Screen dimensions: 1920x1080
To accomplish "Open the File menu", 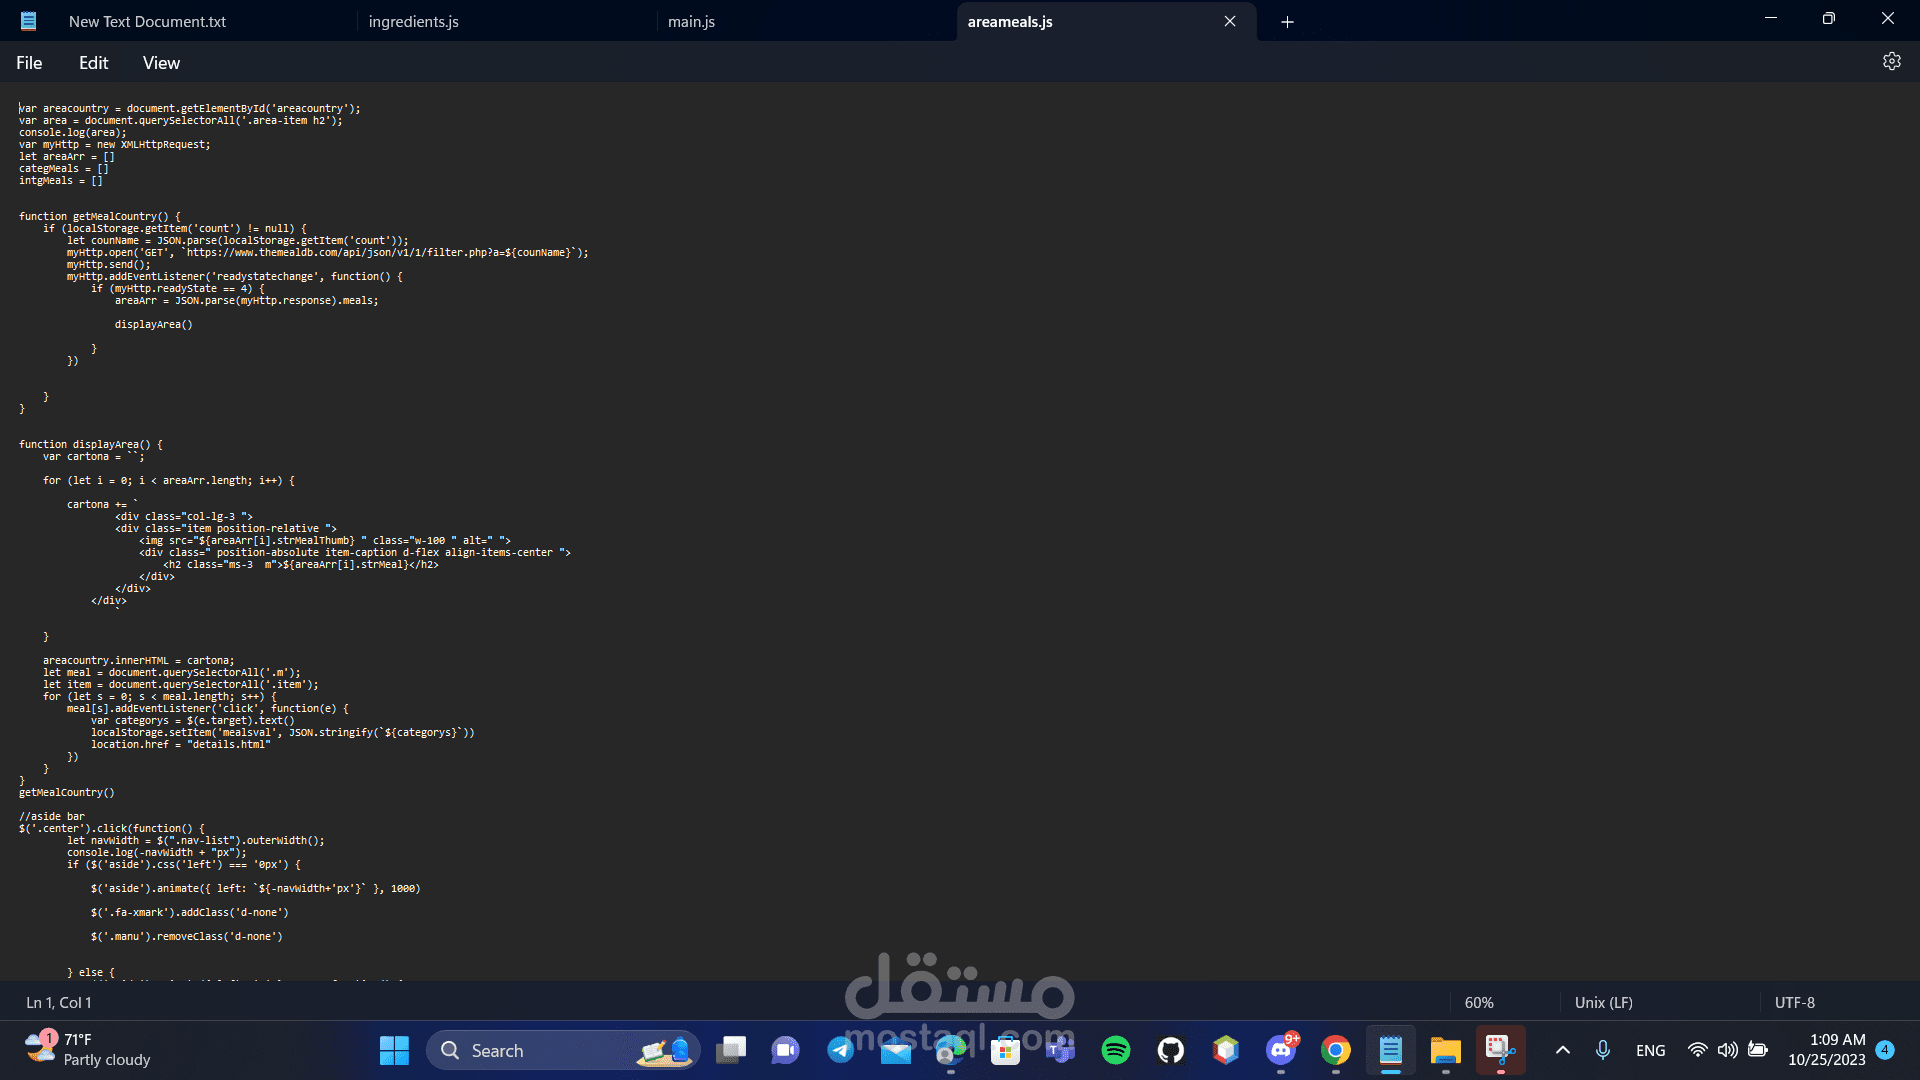I will point(29,63).
